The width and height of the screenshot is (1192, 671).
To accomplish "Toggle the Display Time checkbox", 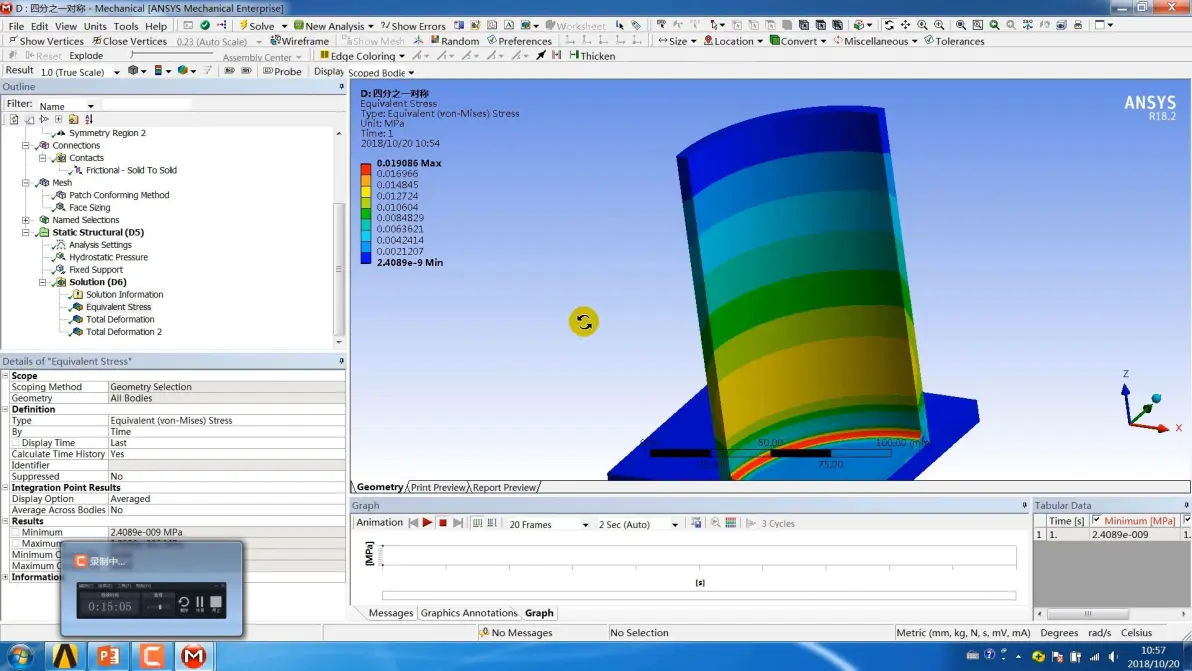I will [x=16, y=443].
